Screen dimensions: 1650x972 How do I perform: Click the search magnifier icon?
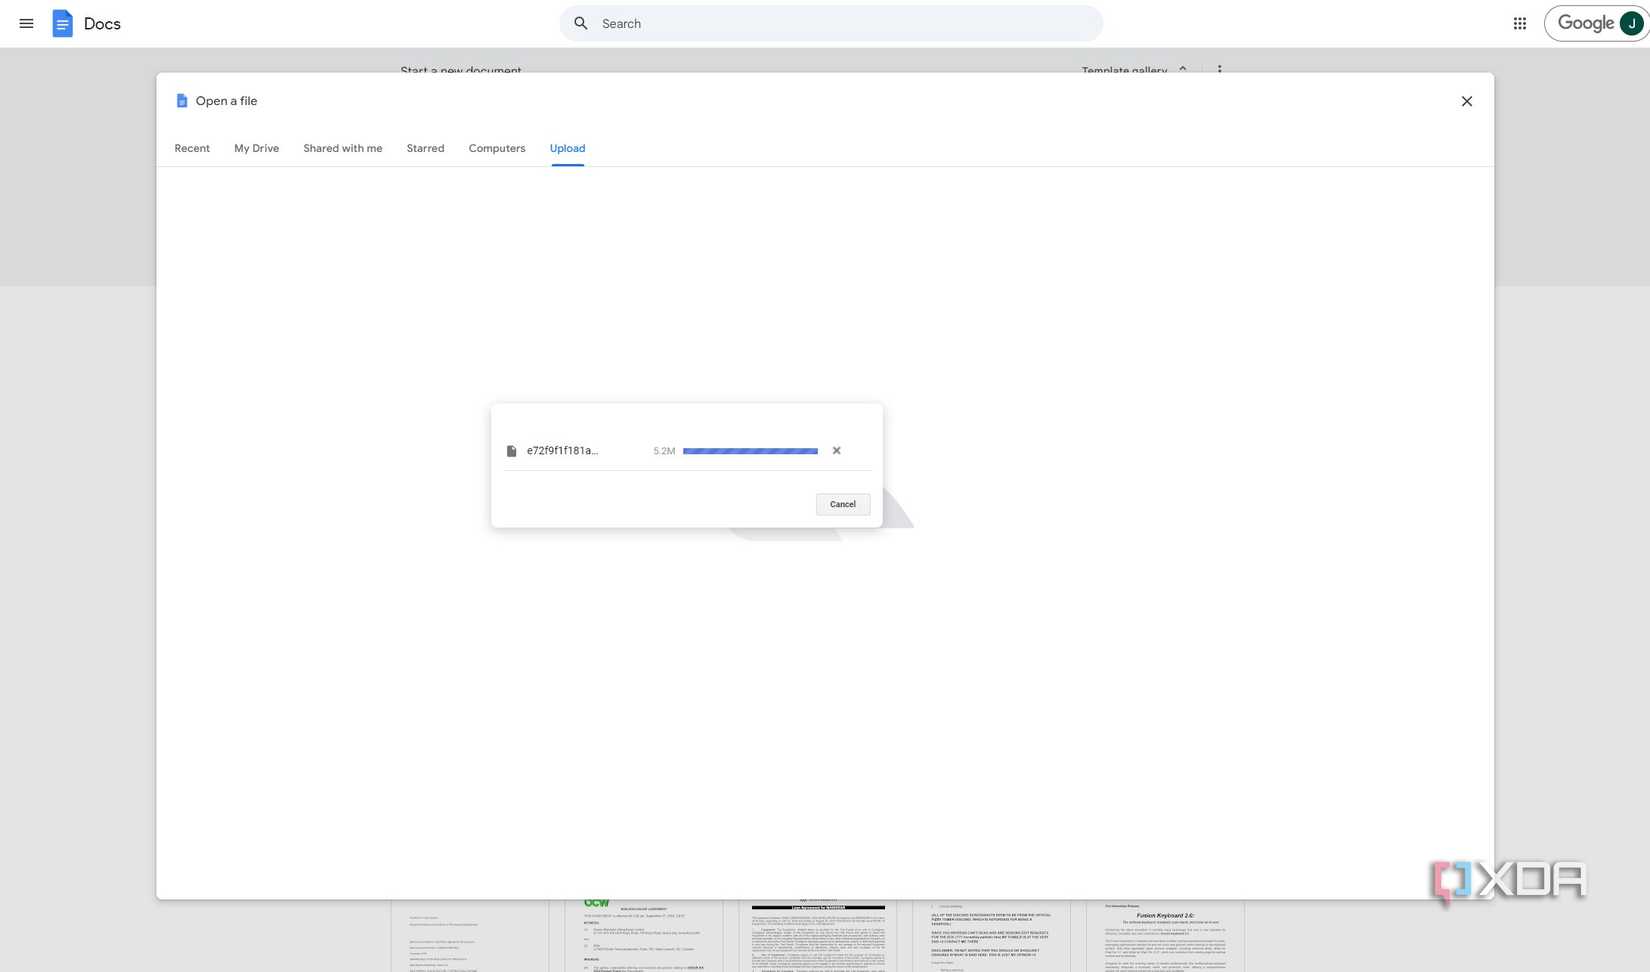coord(581,23)
